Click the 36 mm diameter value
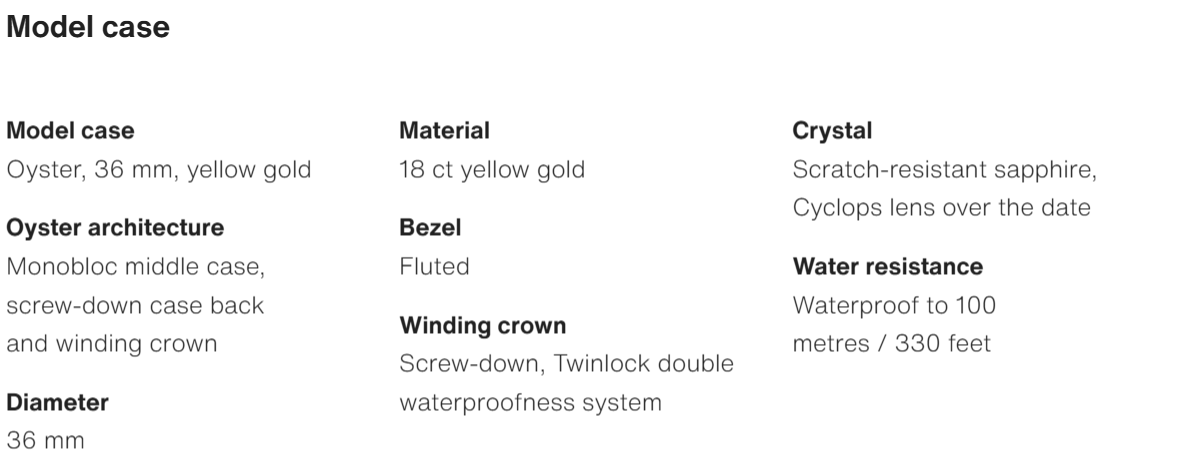 pyautogui.click(x=45, y=441)
